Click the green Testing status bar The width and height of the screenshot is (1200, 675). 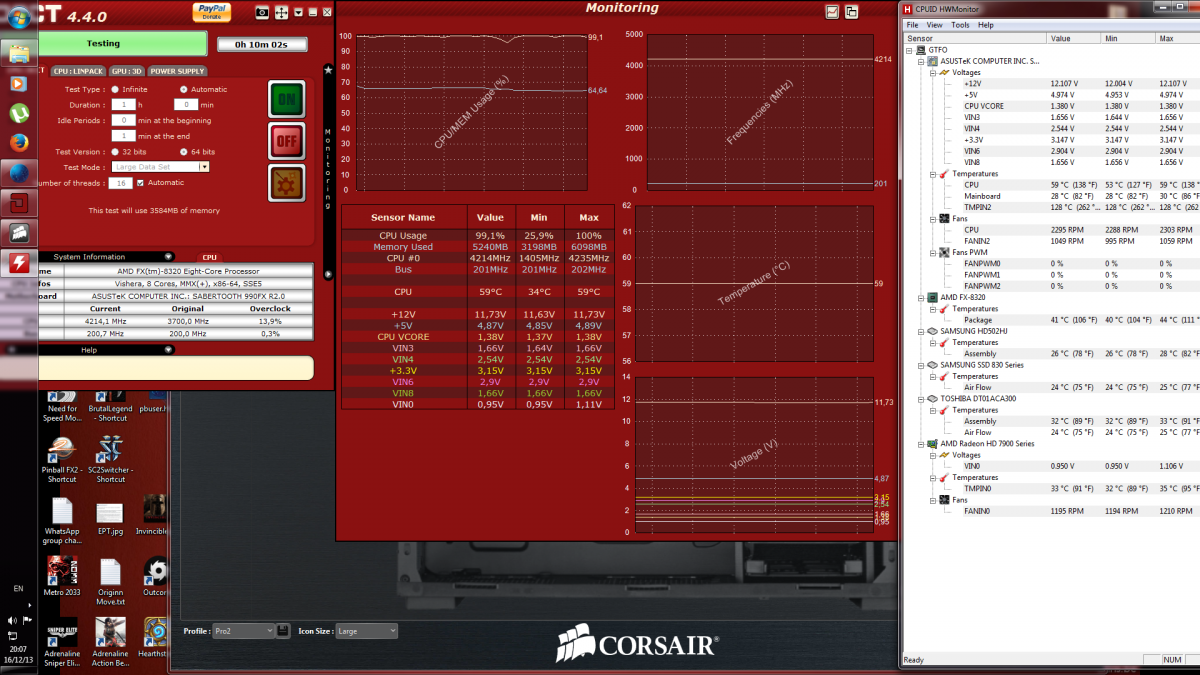click(x=104, y=44)
